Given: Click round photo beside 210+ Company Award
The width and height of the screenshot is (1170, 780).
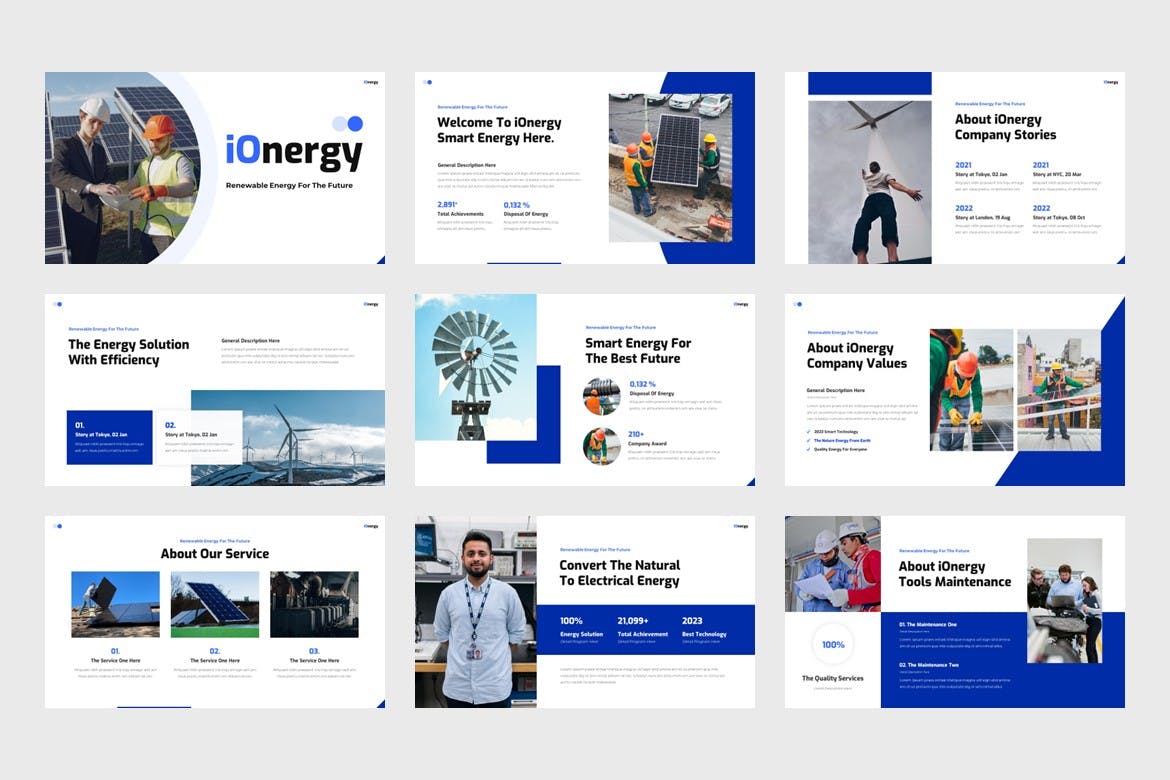Looking at the screenshot, I should 602,446.
